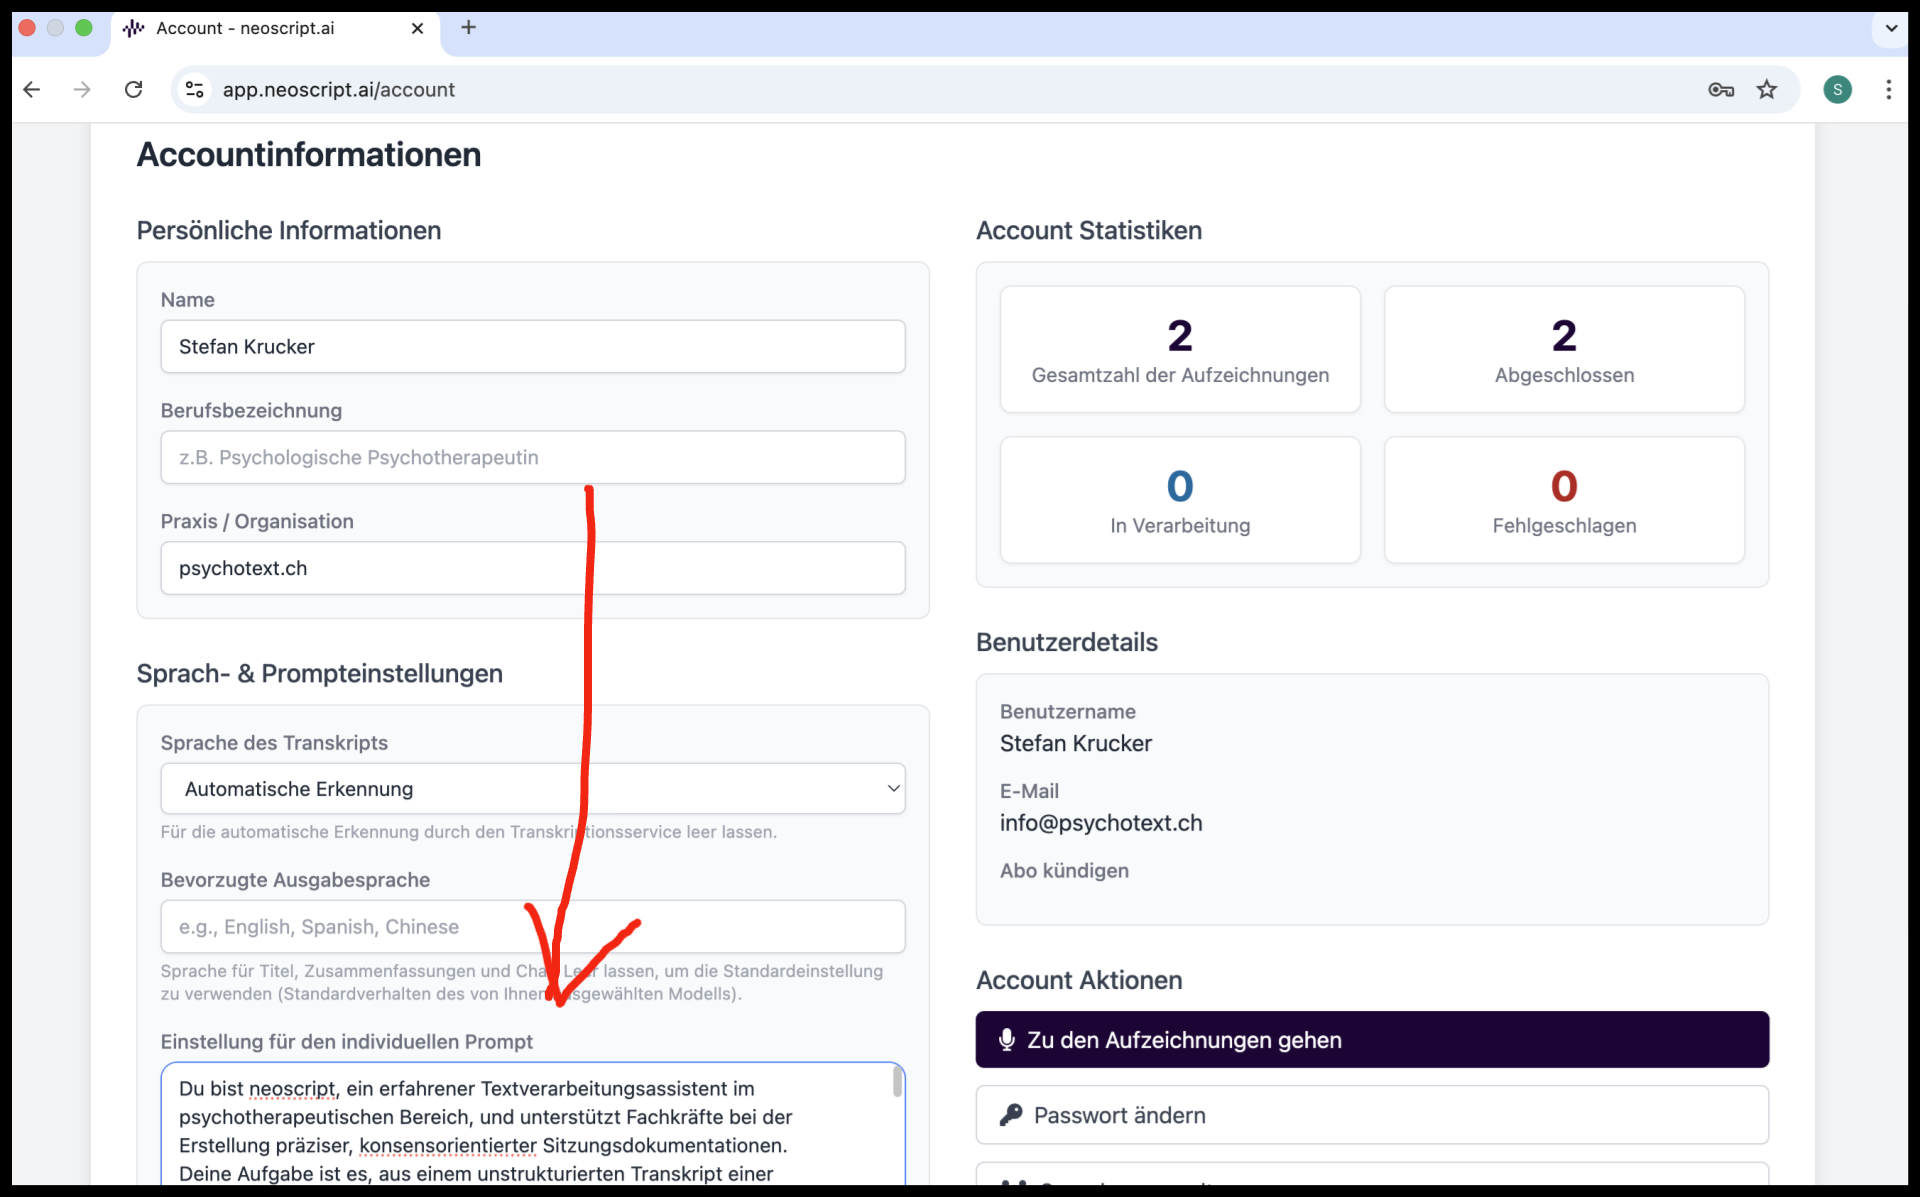Click the browser back arrow
The width and height of the screenshot is (1920, 1197).
[32, 90]
